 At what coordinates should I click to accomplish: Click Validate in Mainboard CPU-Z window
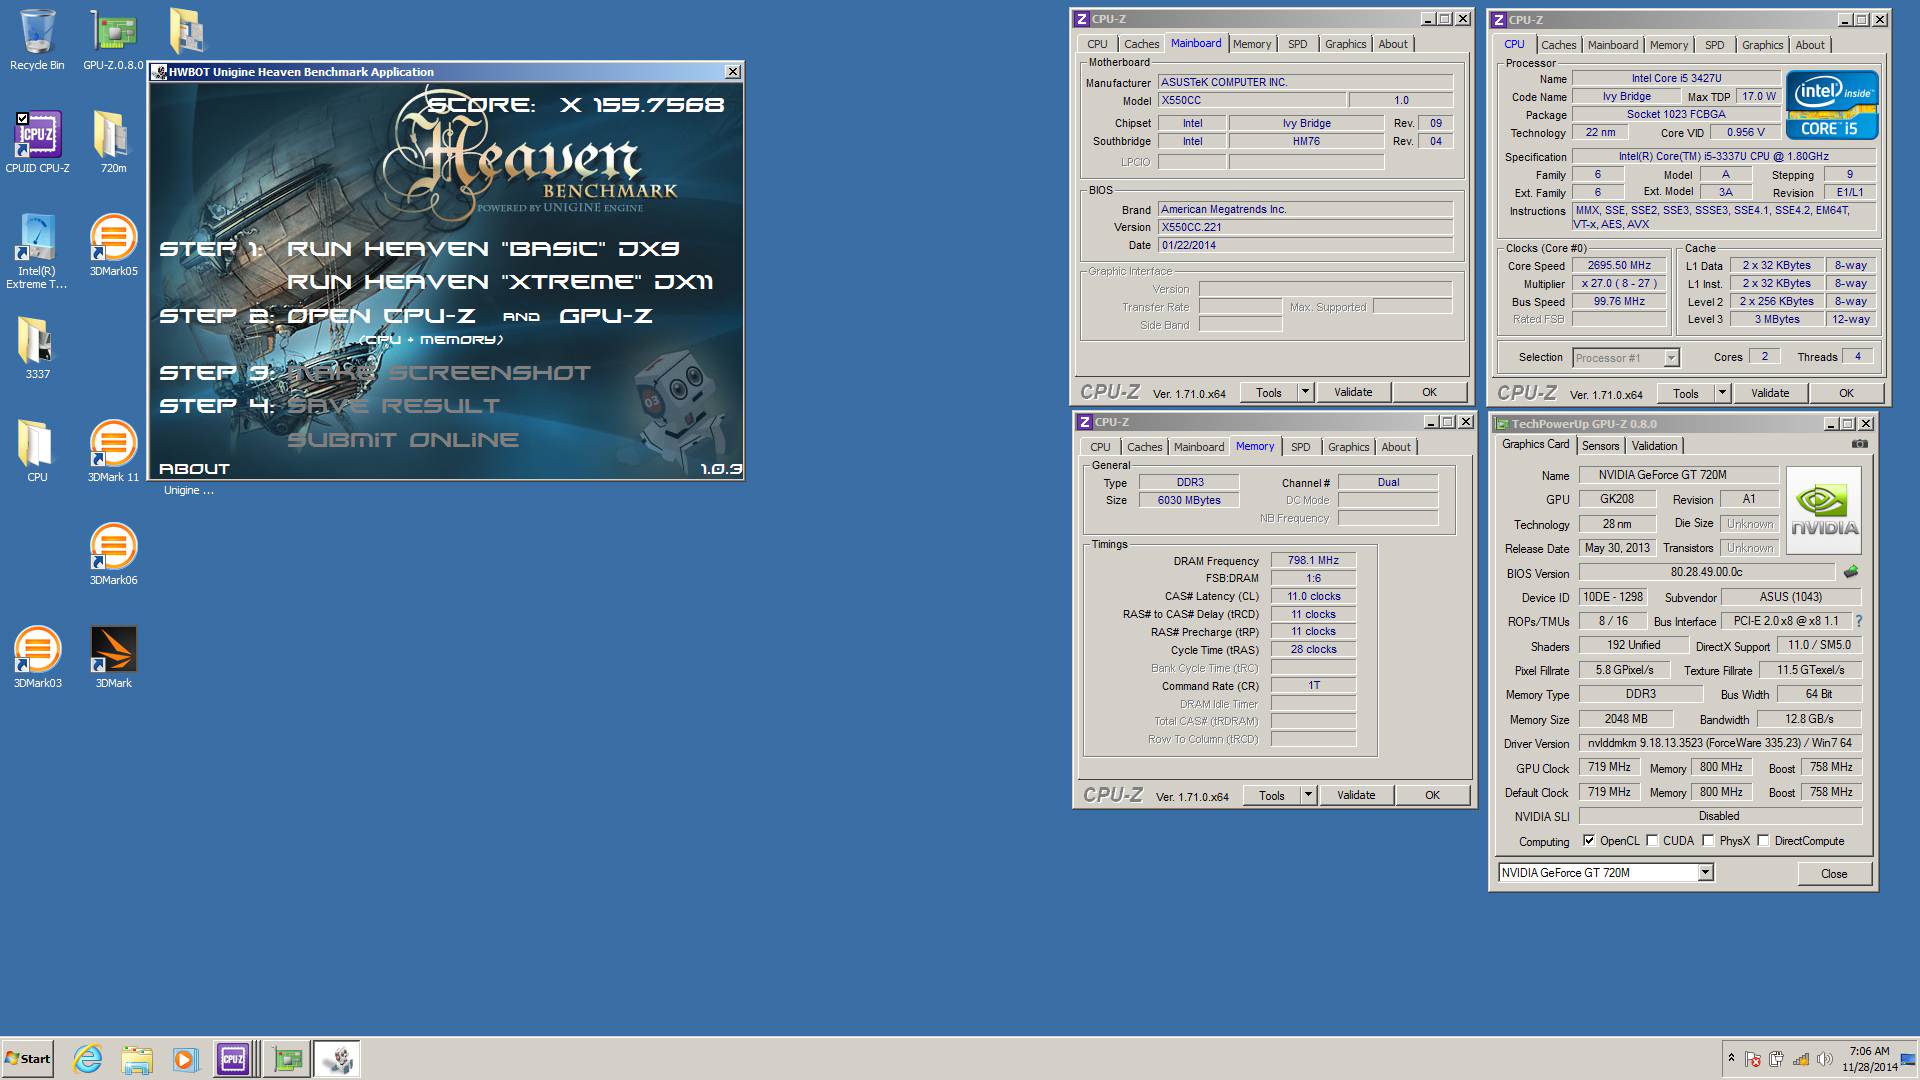coord(1353,392)
